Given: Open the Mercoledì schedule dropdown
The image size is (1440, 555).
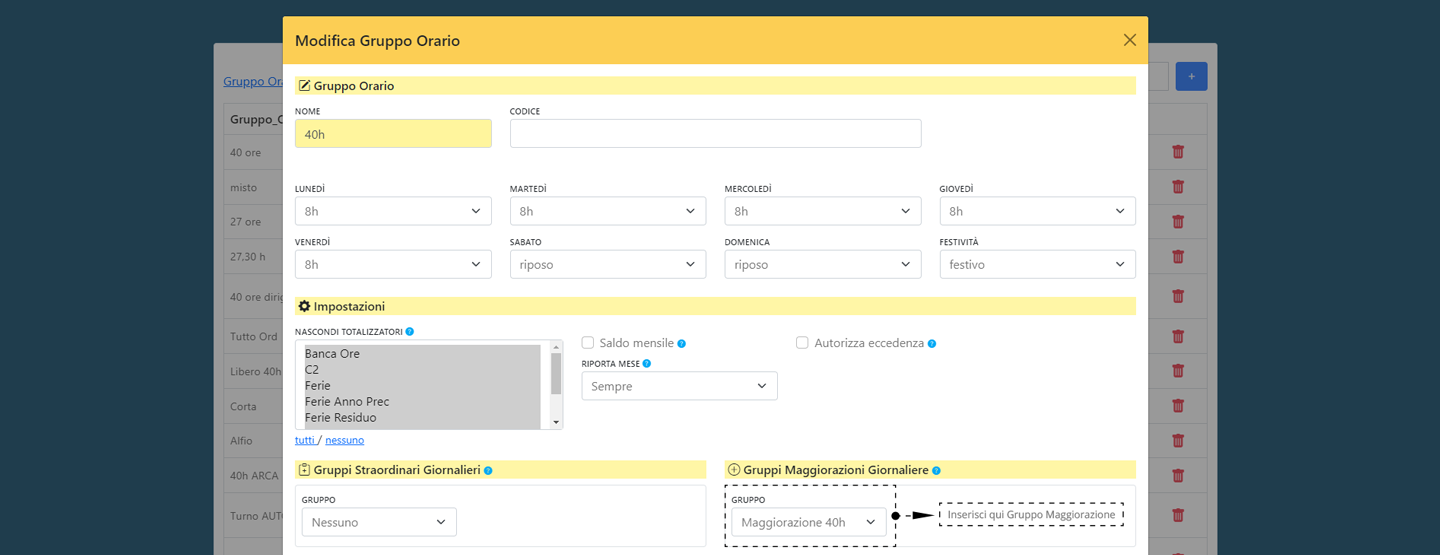Looking at the screenshot, I should tap(823, 211).
